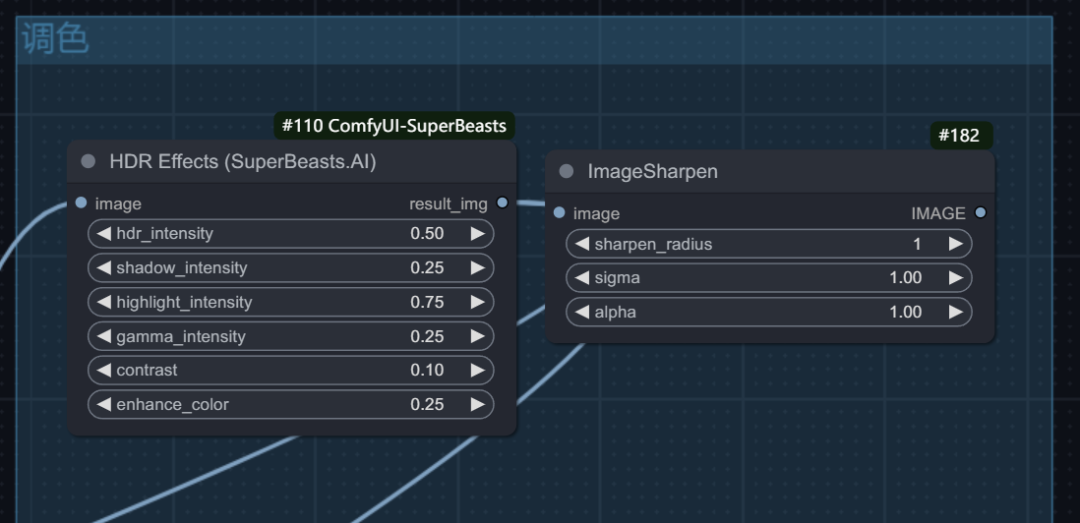
Task: Increase alpha with its right arrow
Action: coord(955,312)
